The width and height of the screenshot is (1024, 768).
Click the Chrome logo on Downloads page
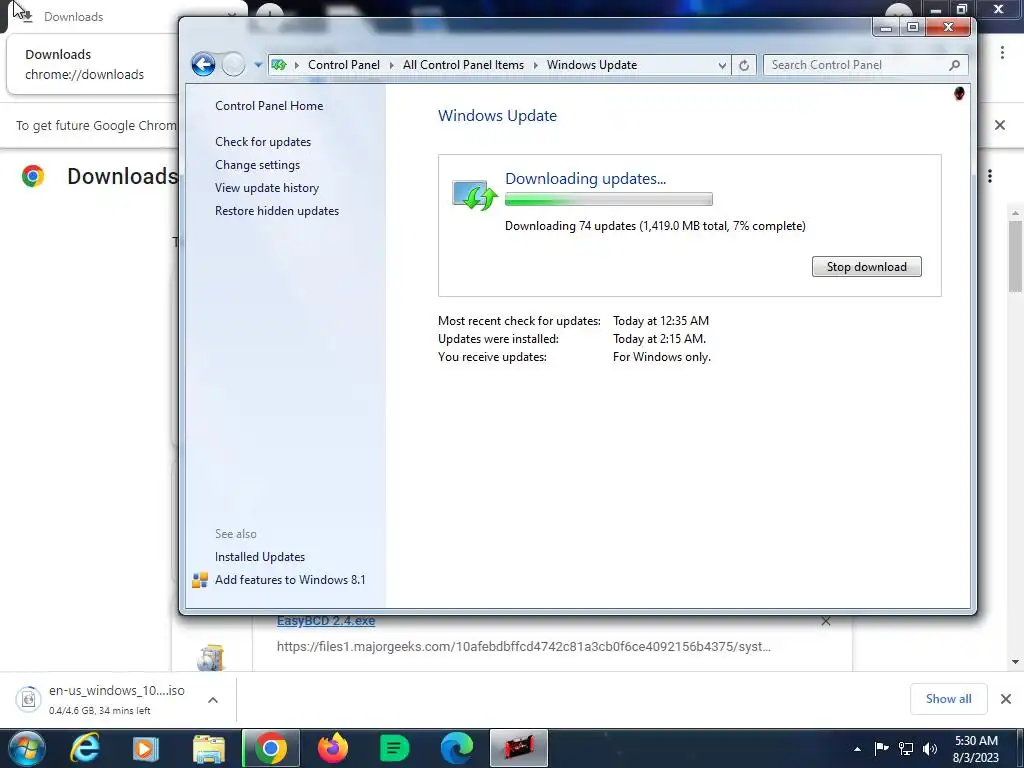[x=33, y=176]
